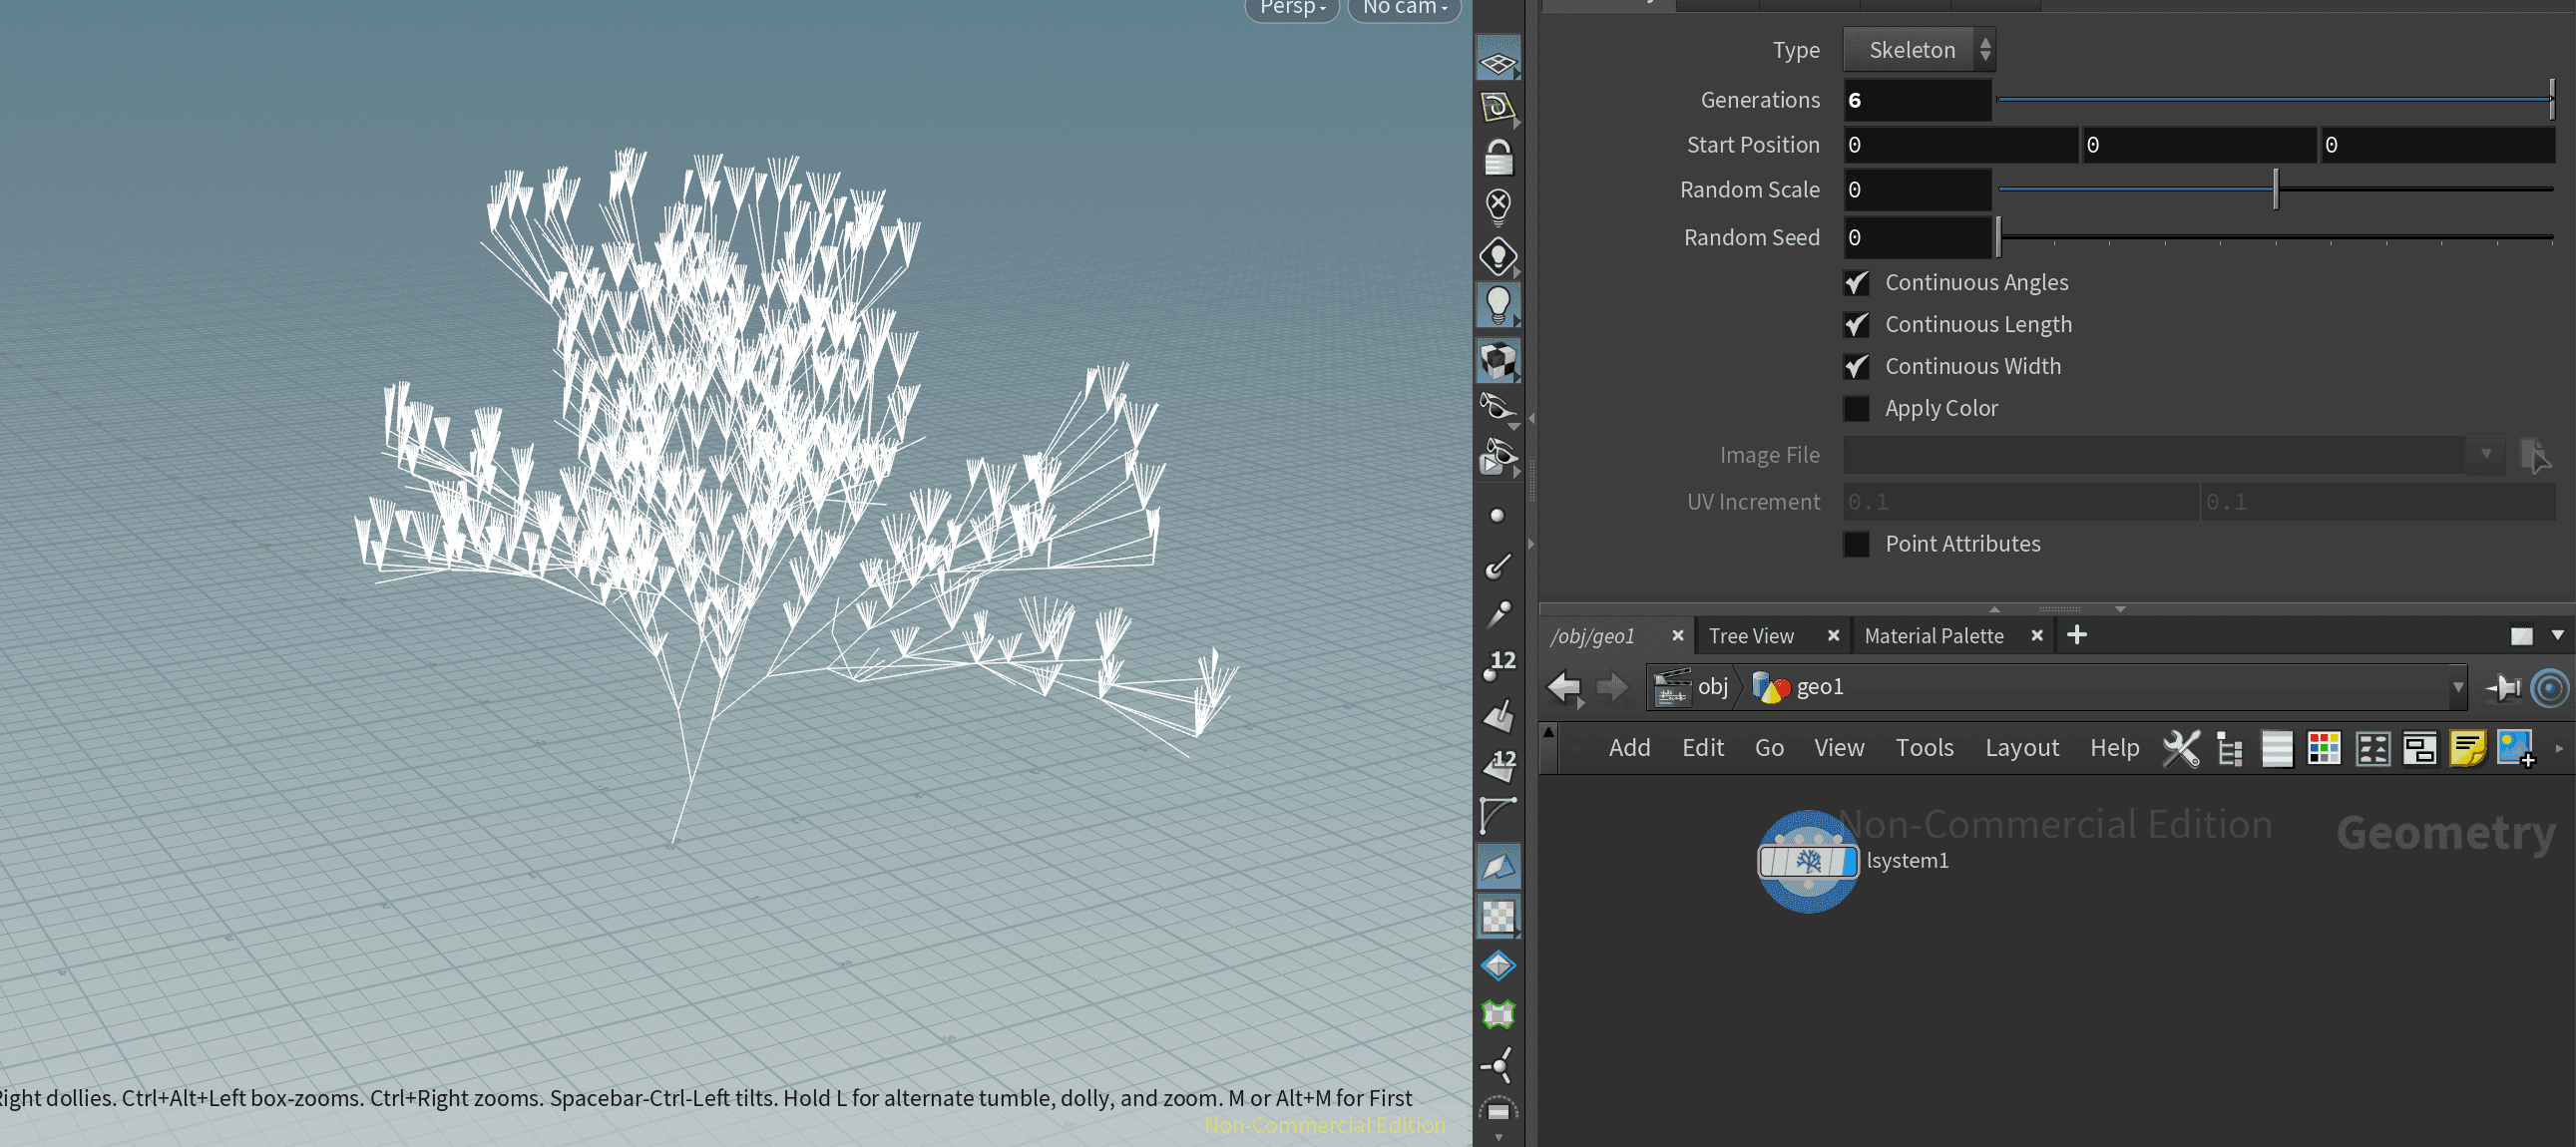
Task: Toggle the pin icon on the path bar
Action: (x=2503, y=687)
